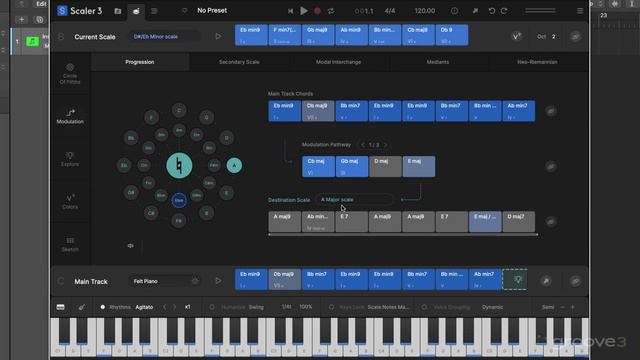
Task: Play the Main Track progression
Action: pos(218,281)
